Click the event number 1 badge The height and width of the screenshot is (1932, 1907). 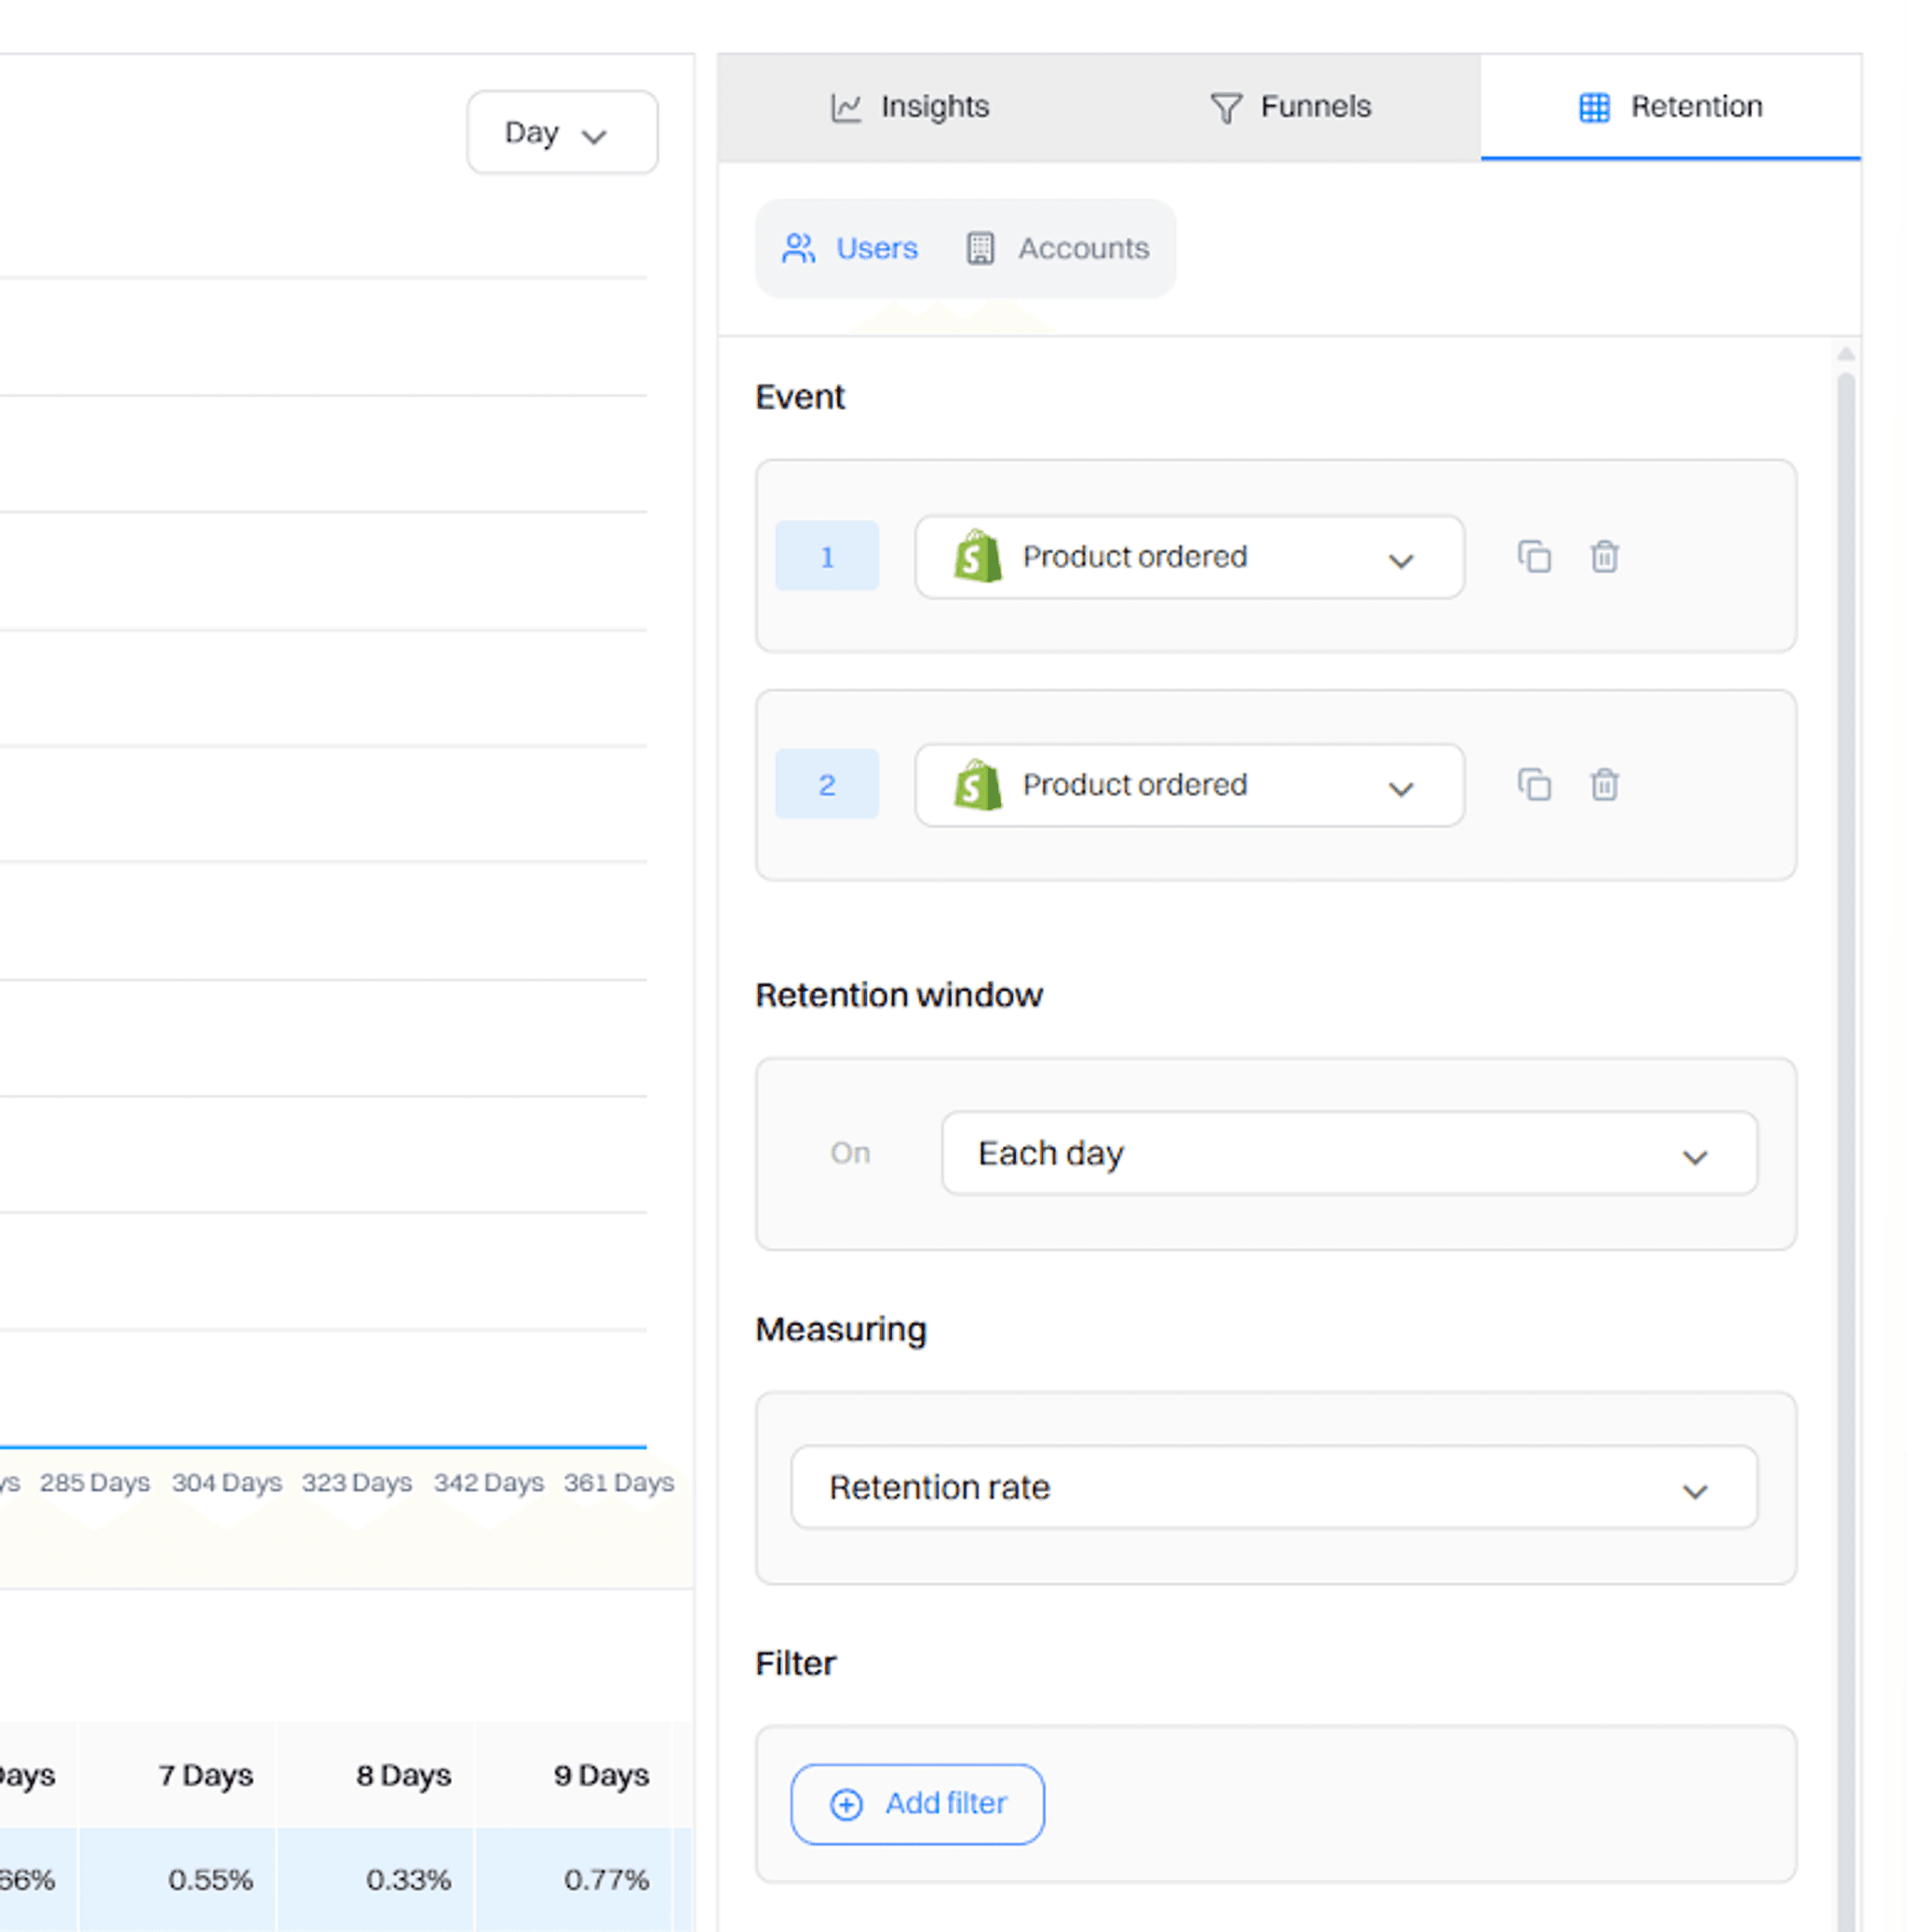(827, 556)
